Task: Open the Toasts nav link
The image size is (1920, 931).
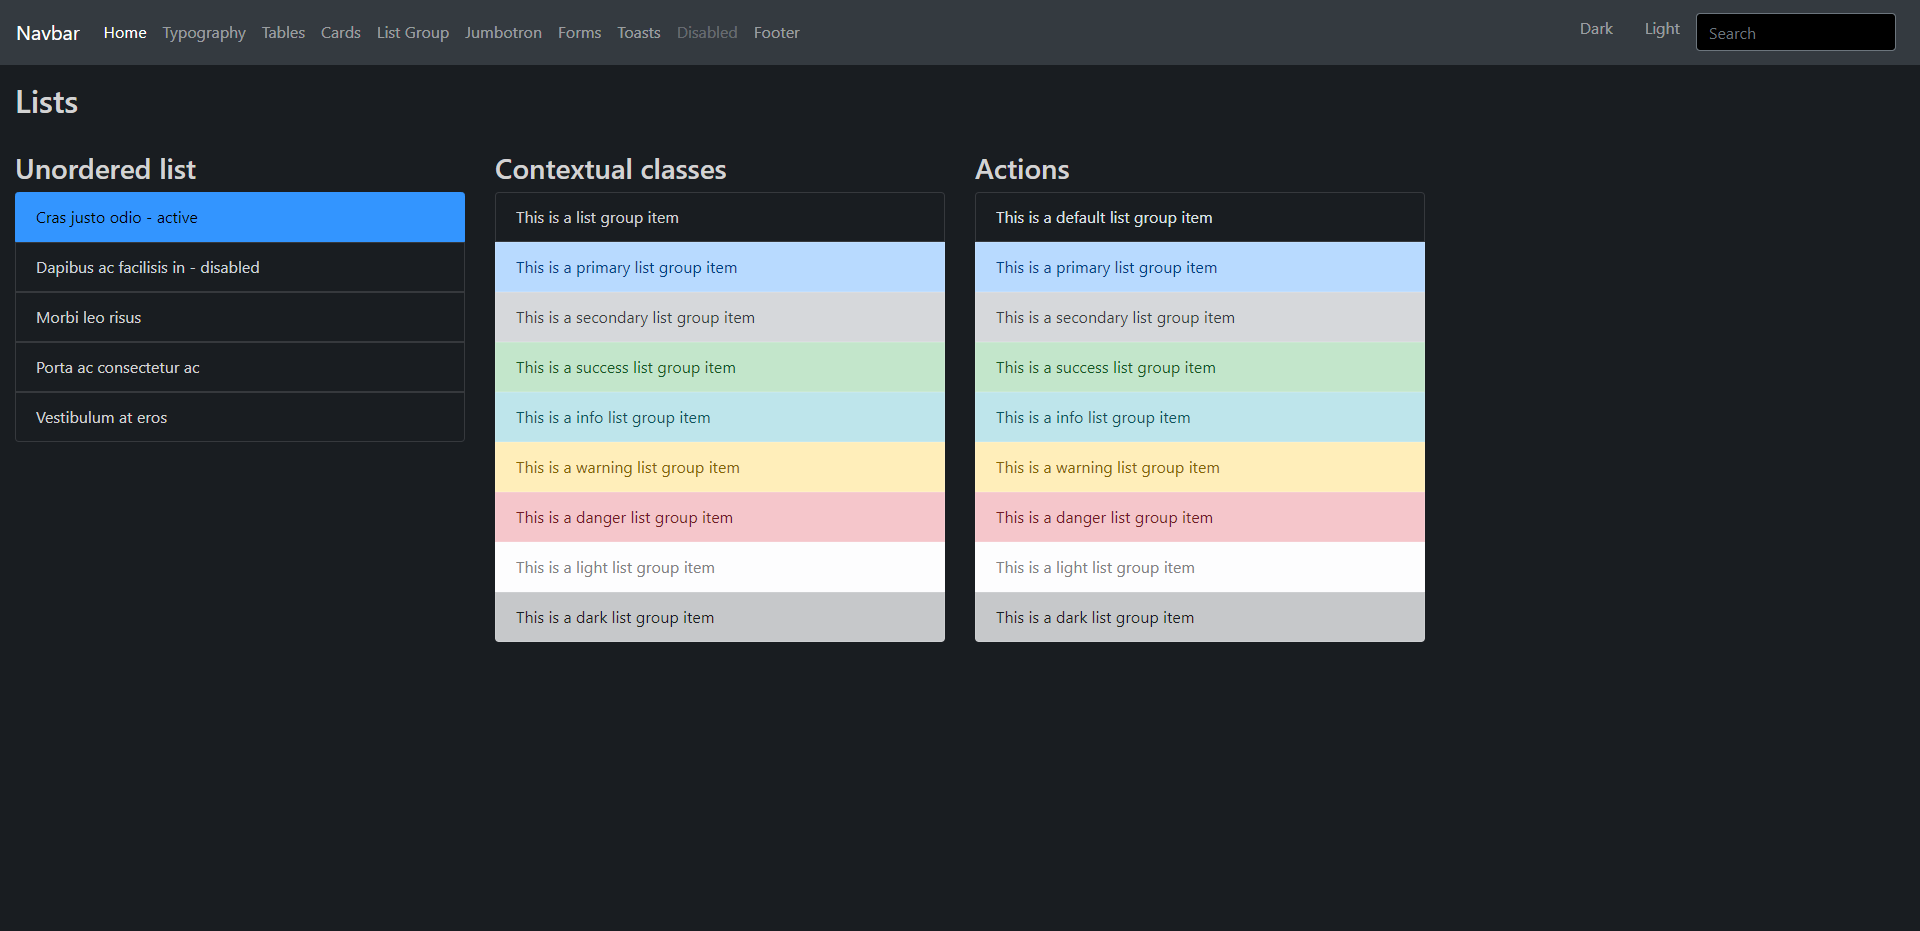Action: [x=639, y=33]
